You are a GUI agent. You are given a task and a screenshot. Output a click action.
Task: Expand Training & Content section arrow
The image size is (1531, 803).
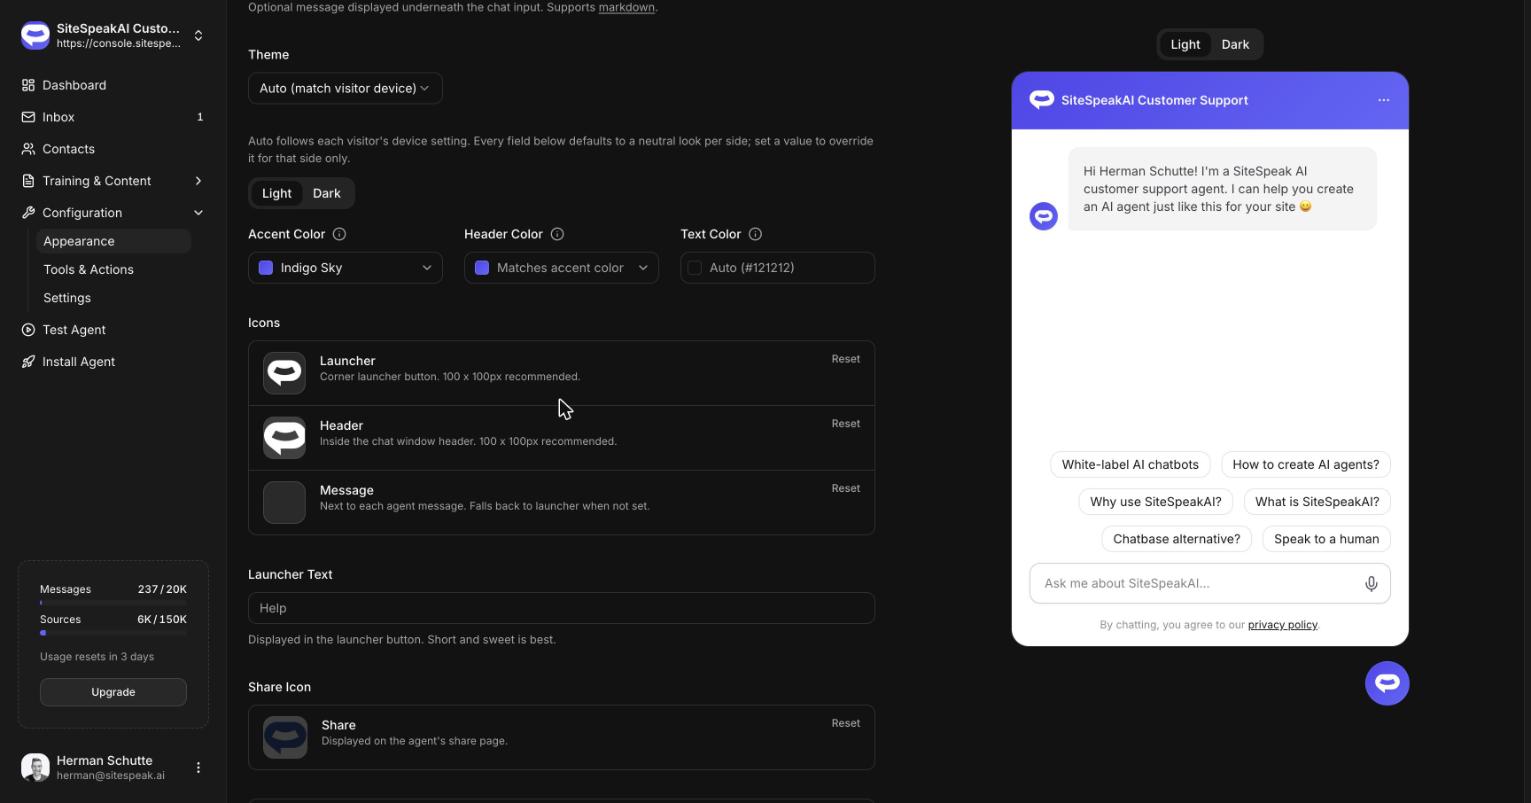[x=198, y=181]
